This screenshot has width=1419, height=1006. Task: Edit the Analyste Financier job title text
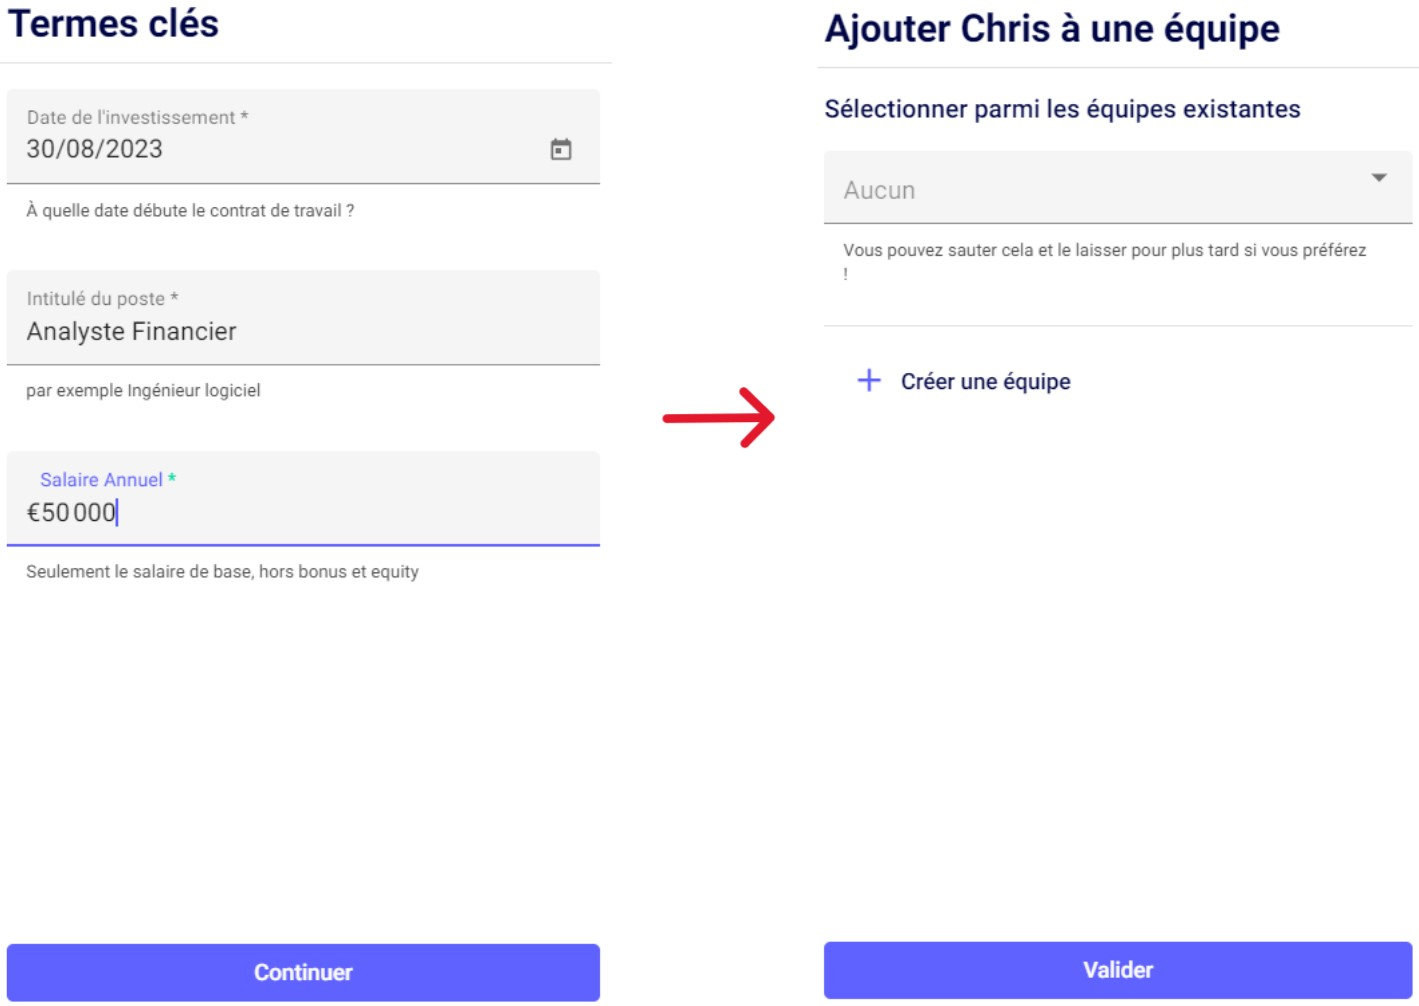tap(132, 331)
